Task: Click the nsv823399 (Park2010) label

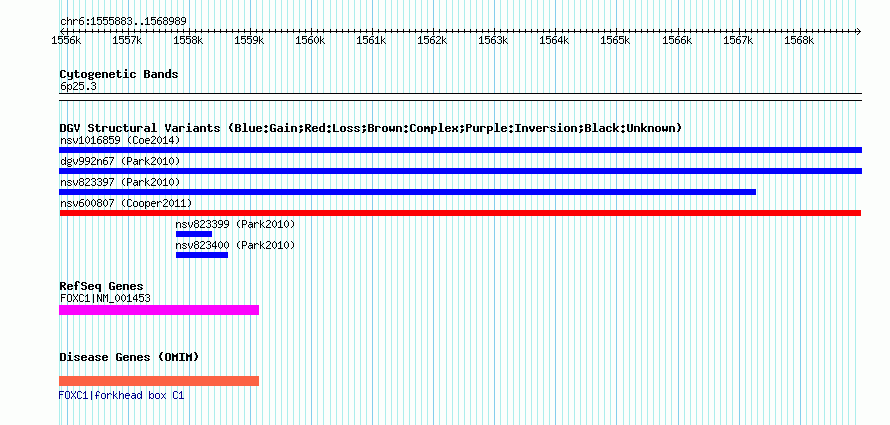Action: (235, 224)
